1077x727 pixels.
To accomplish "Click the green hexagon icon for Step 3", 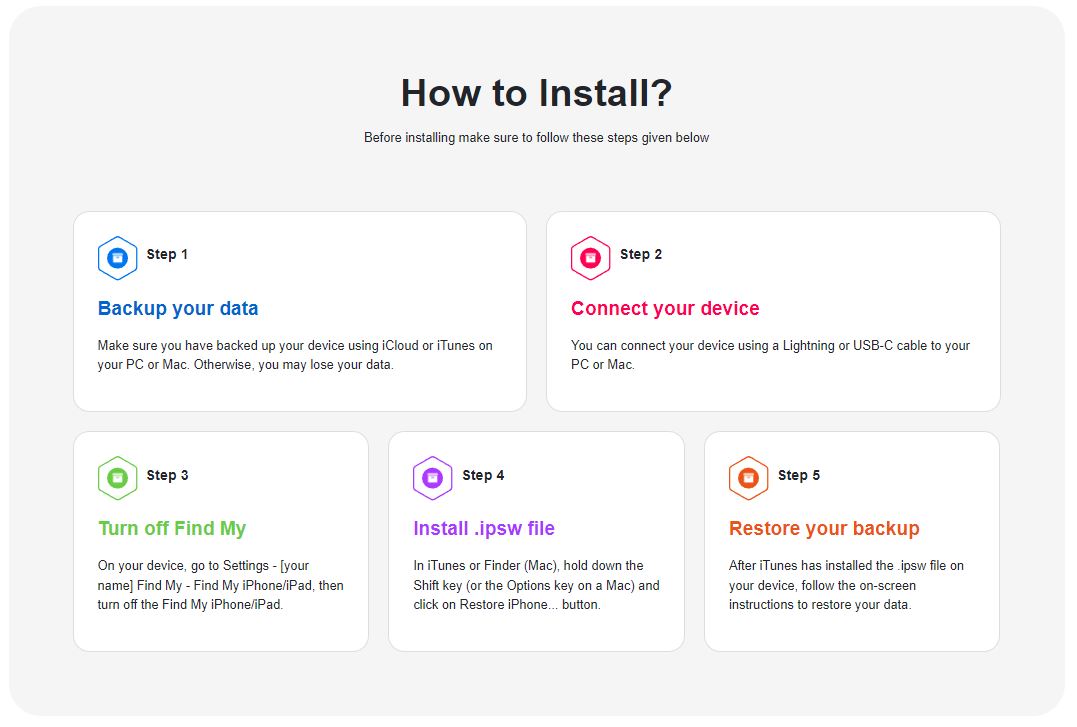I will 117,478.
